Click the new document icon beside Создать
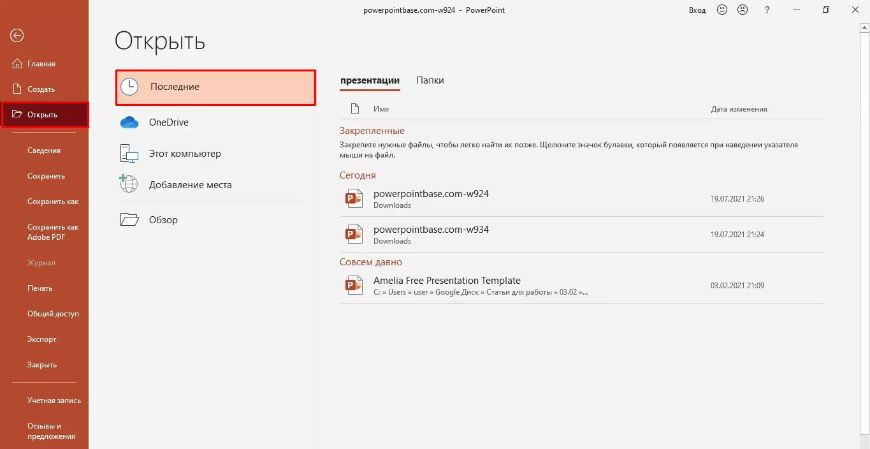 click(17, 89)
